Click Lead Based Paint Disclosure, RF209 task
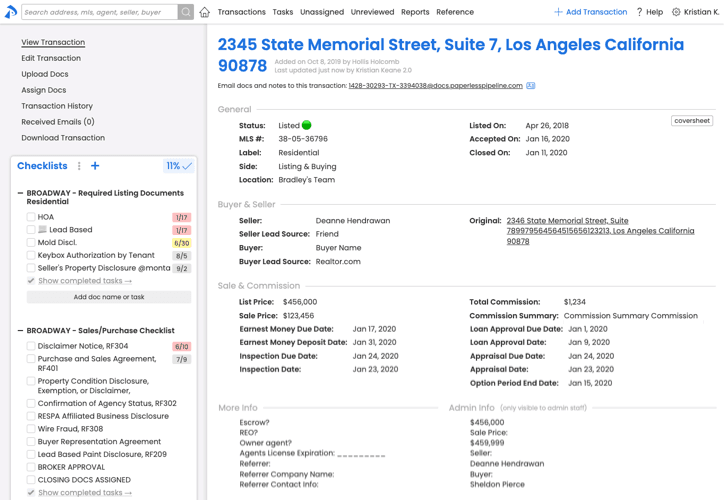This screenshot has height=500, width=724. (x=102, y=454)
